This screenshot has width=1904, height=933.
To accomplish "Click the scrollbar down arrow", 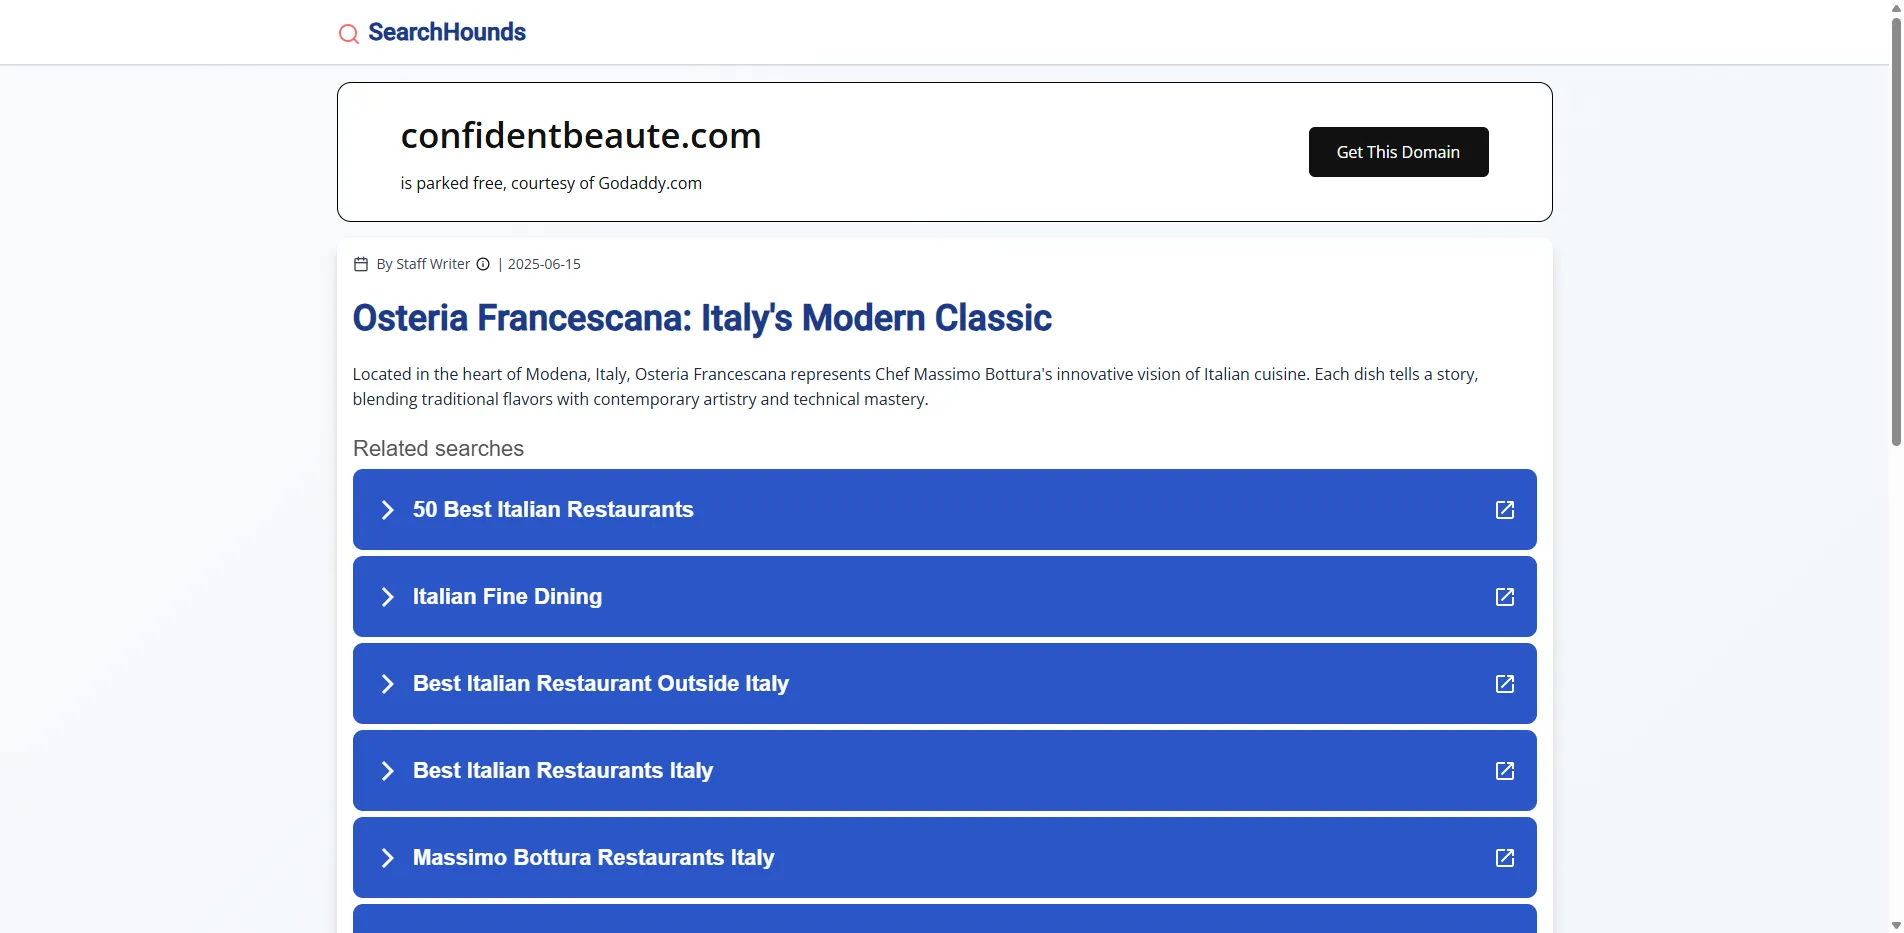I will [1895, 925].
